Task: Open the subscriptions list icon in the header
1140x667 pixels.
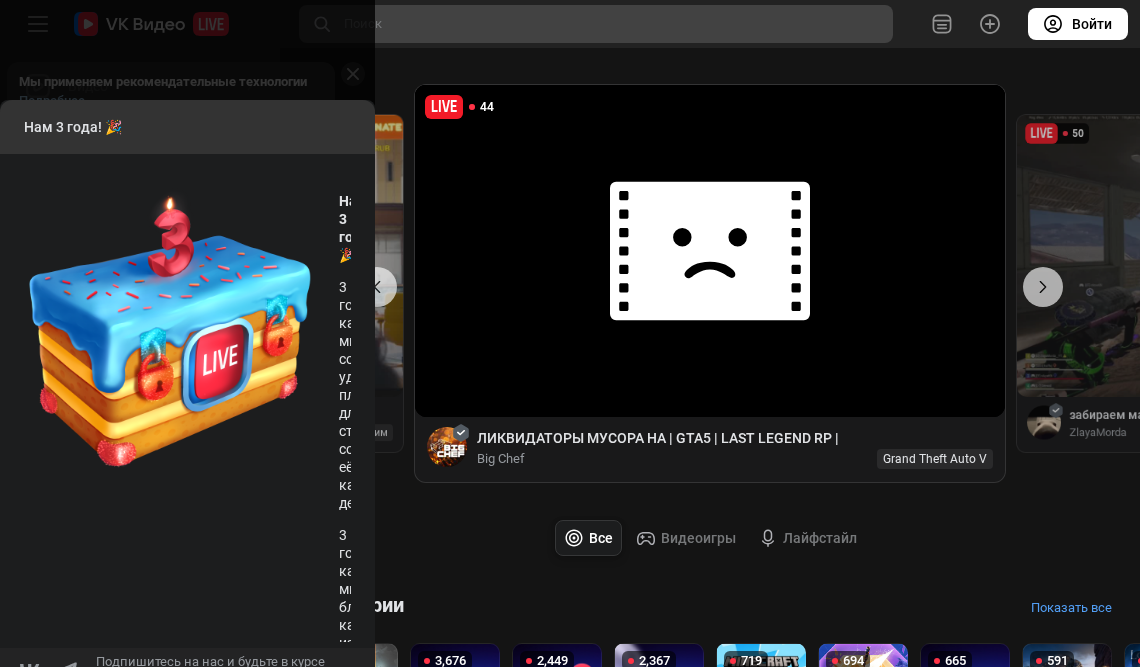Action: tap(942, 24)
